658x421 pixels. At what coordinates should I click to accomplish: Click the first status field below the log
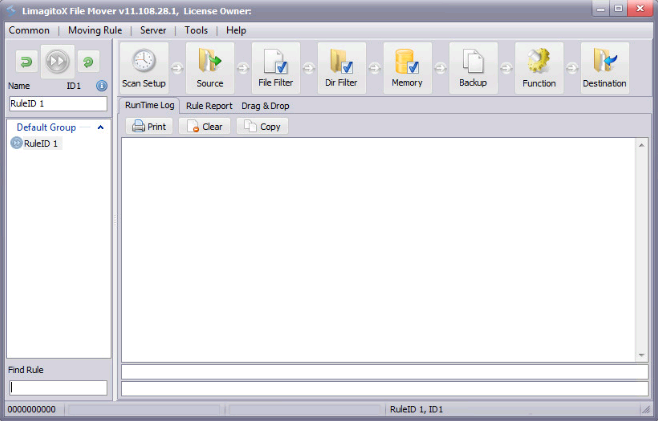tap(385, 372)
